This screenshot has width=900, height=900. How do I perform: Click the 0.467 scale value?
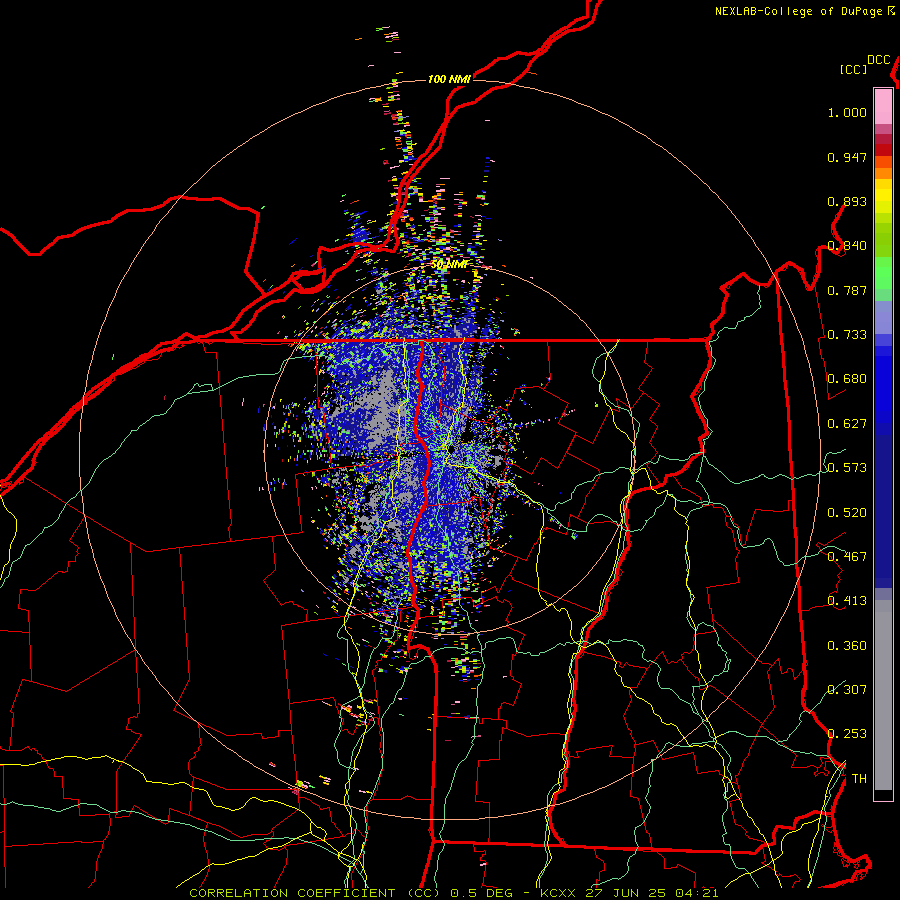pyautogui.click(x=847, y=557)
